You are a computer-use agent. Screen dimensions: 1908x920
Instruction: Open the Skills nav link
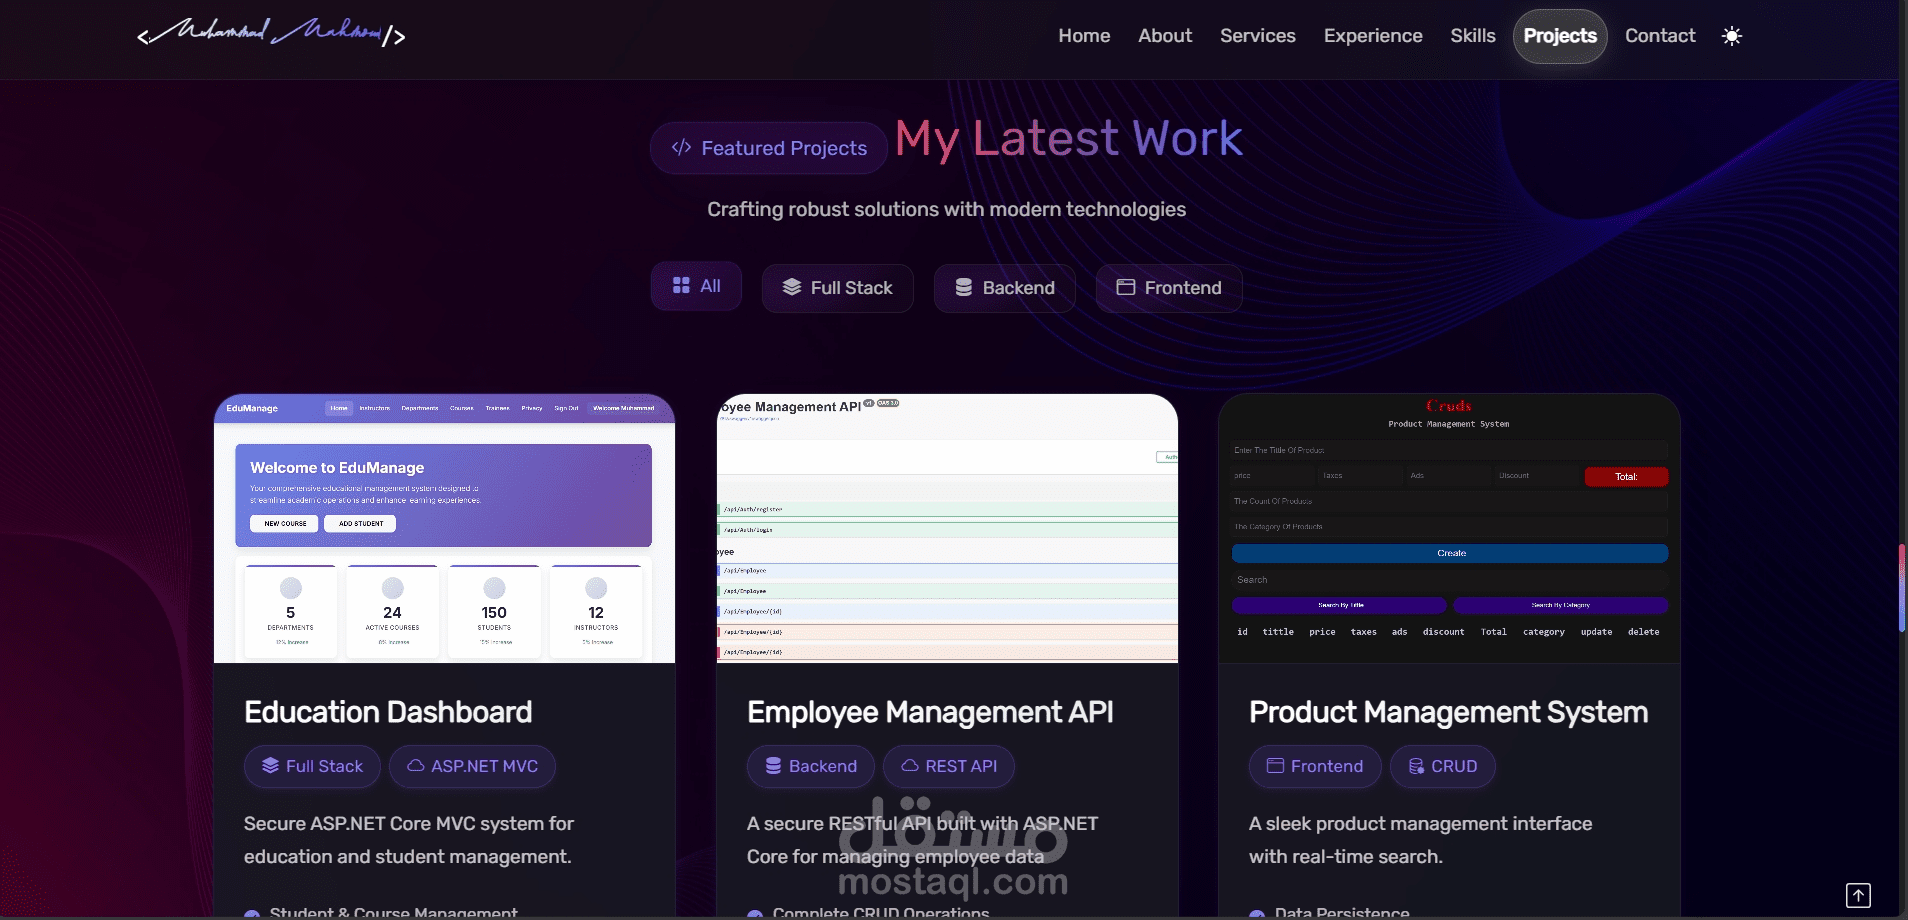1473,36
